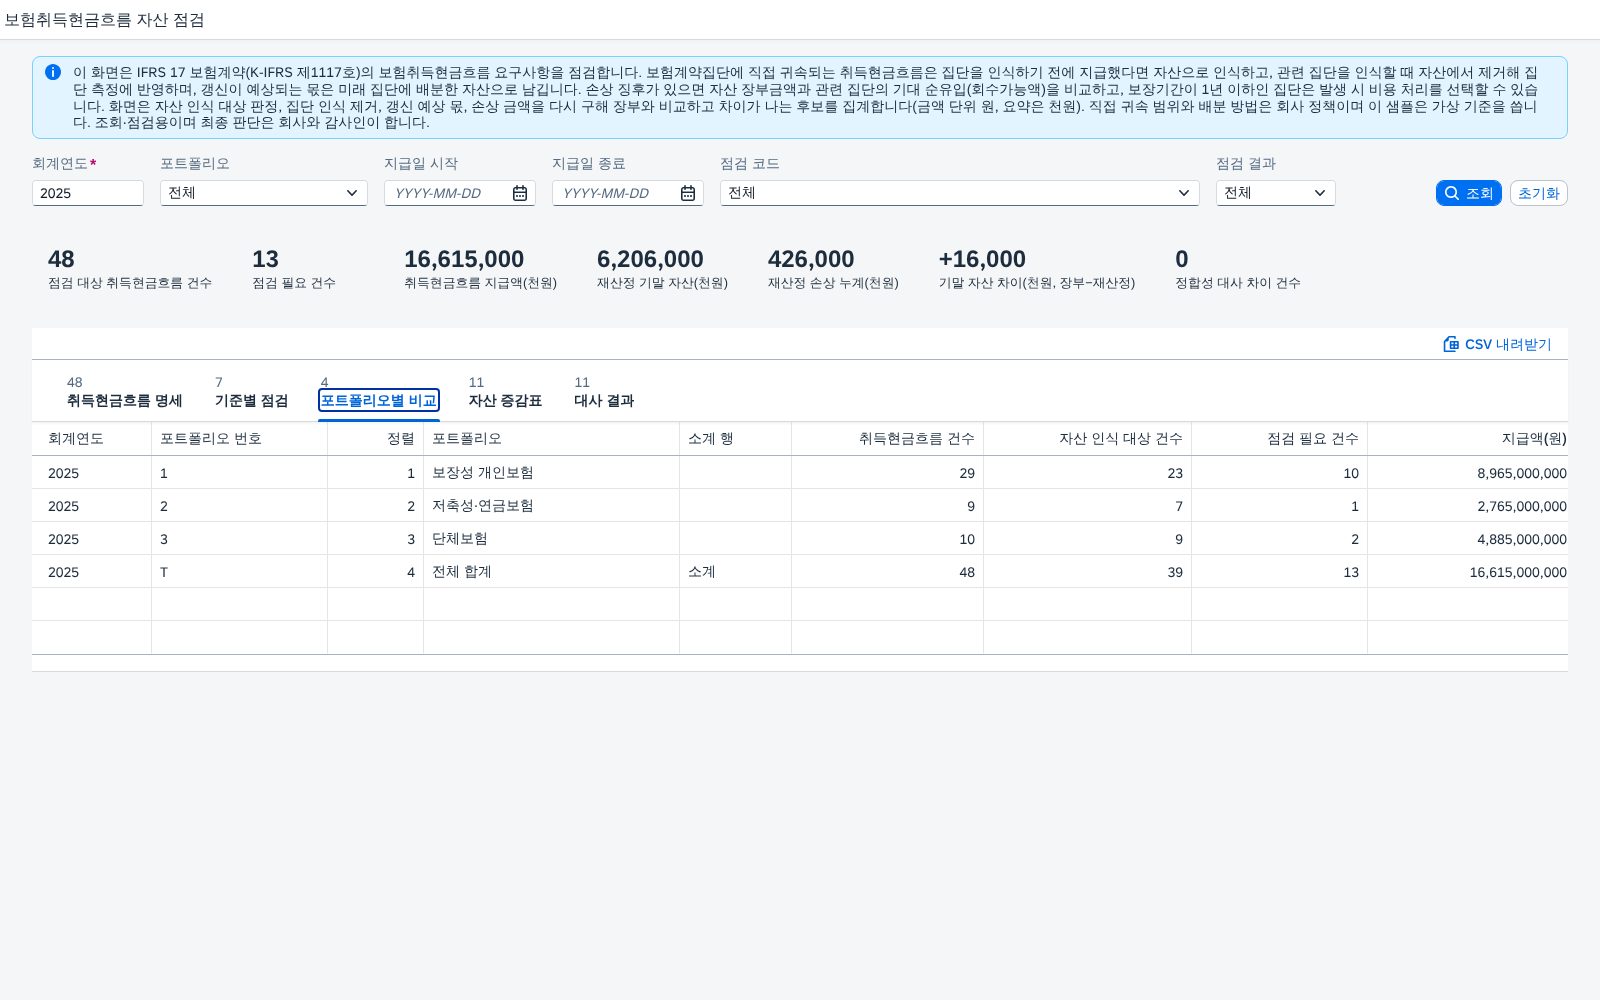Click the 정렬 column header
The height and width of the screenshot is (1000, 1600).
[376, 439]
